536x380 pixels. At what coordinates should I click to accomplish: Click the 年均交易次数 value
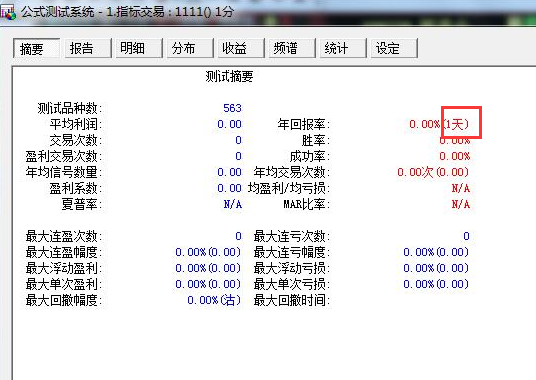[x=433, y=172]
